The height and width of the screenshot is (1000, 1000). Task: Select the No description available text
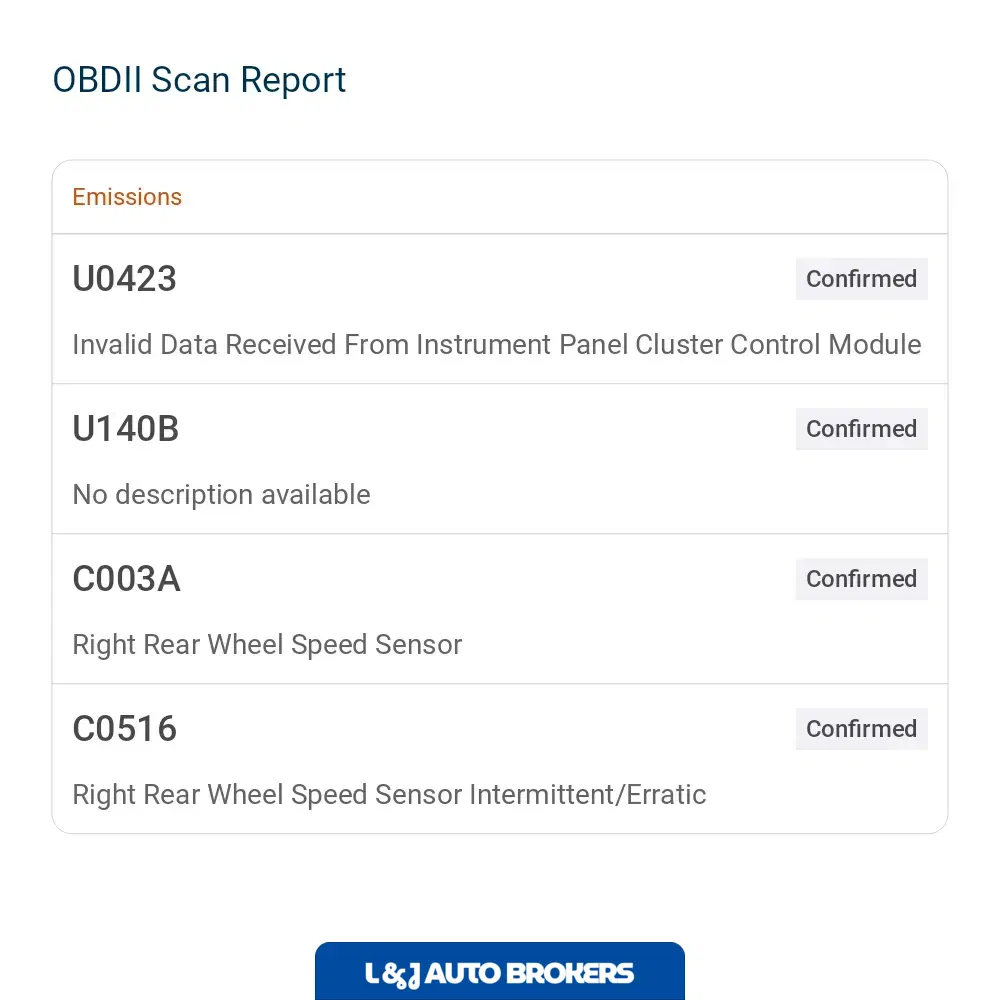coord(221,495)
